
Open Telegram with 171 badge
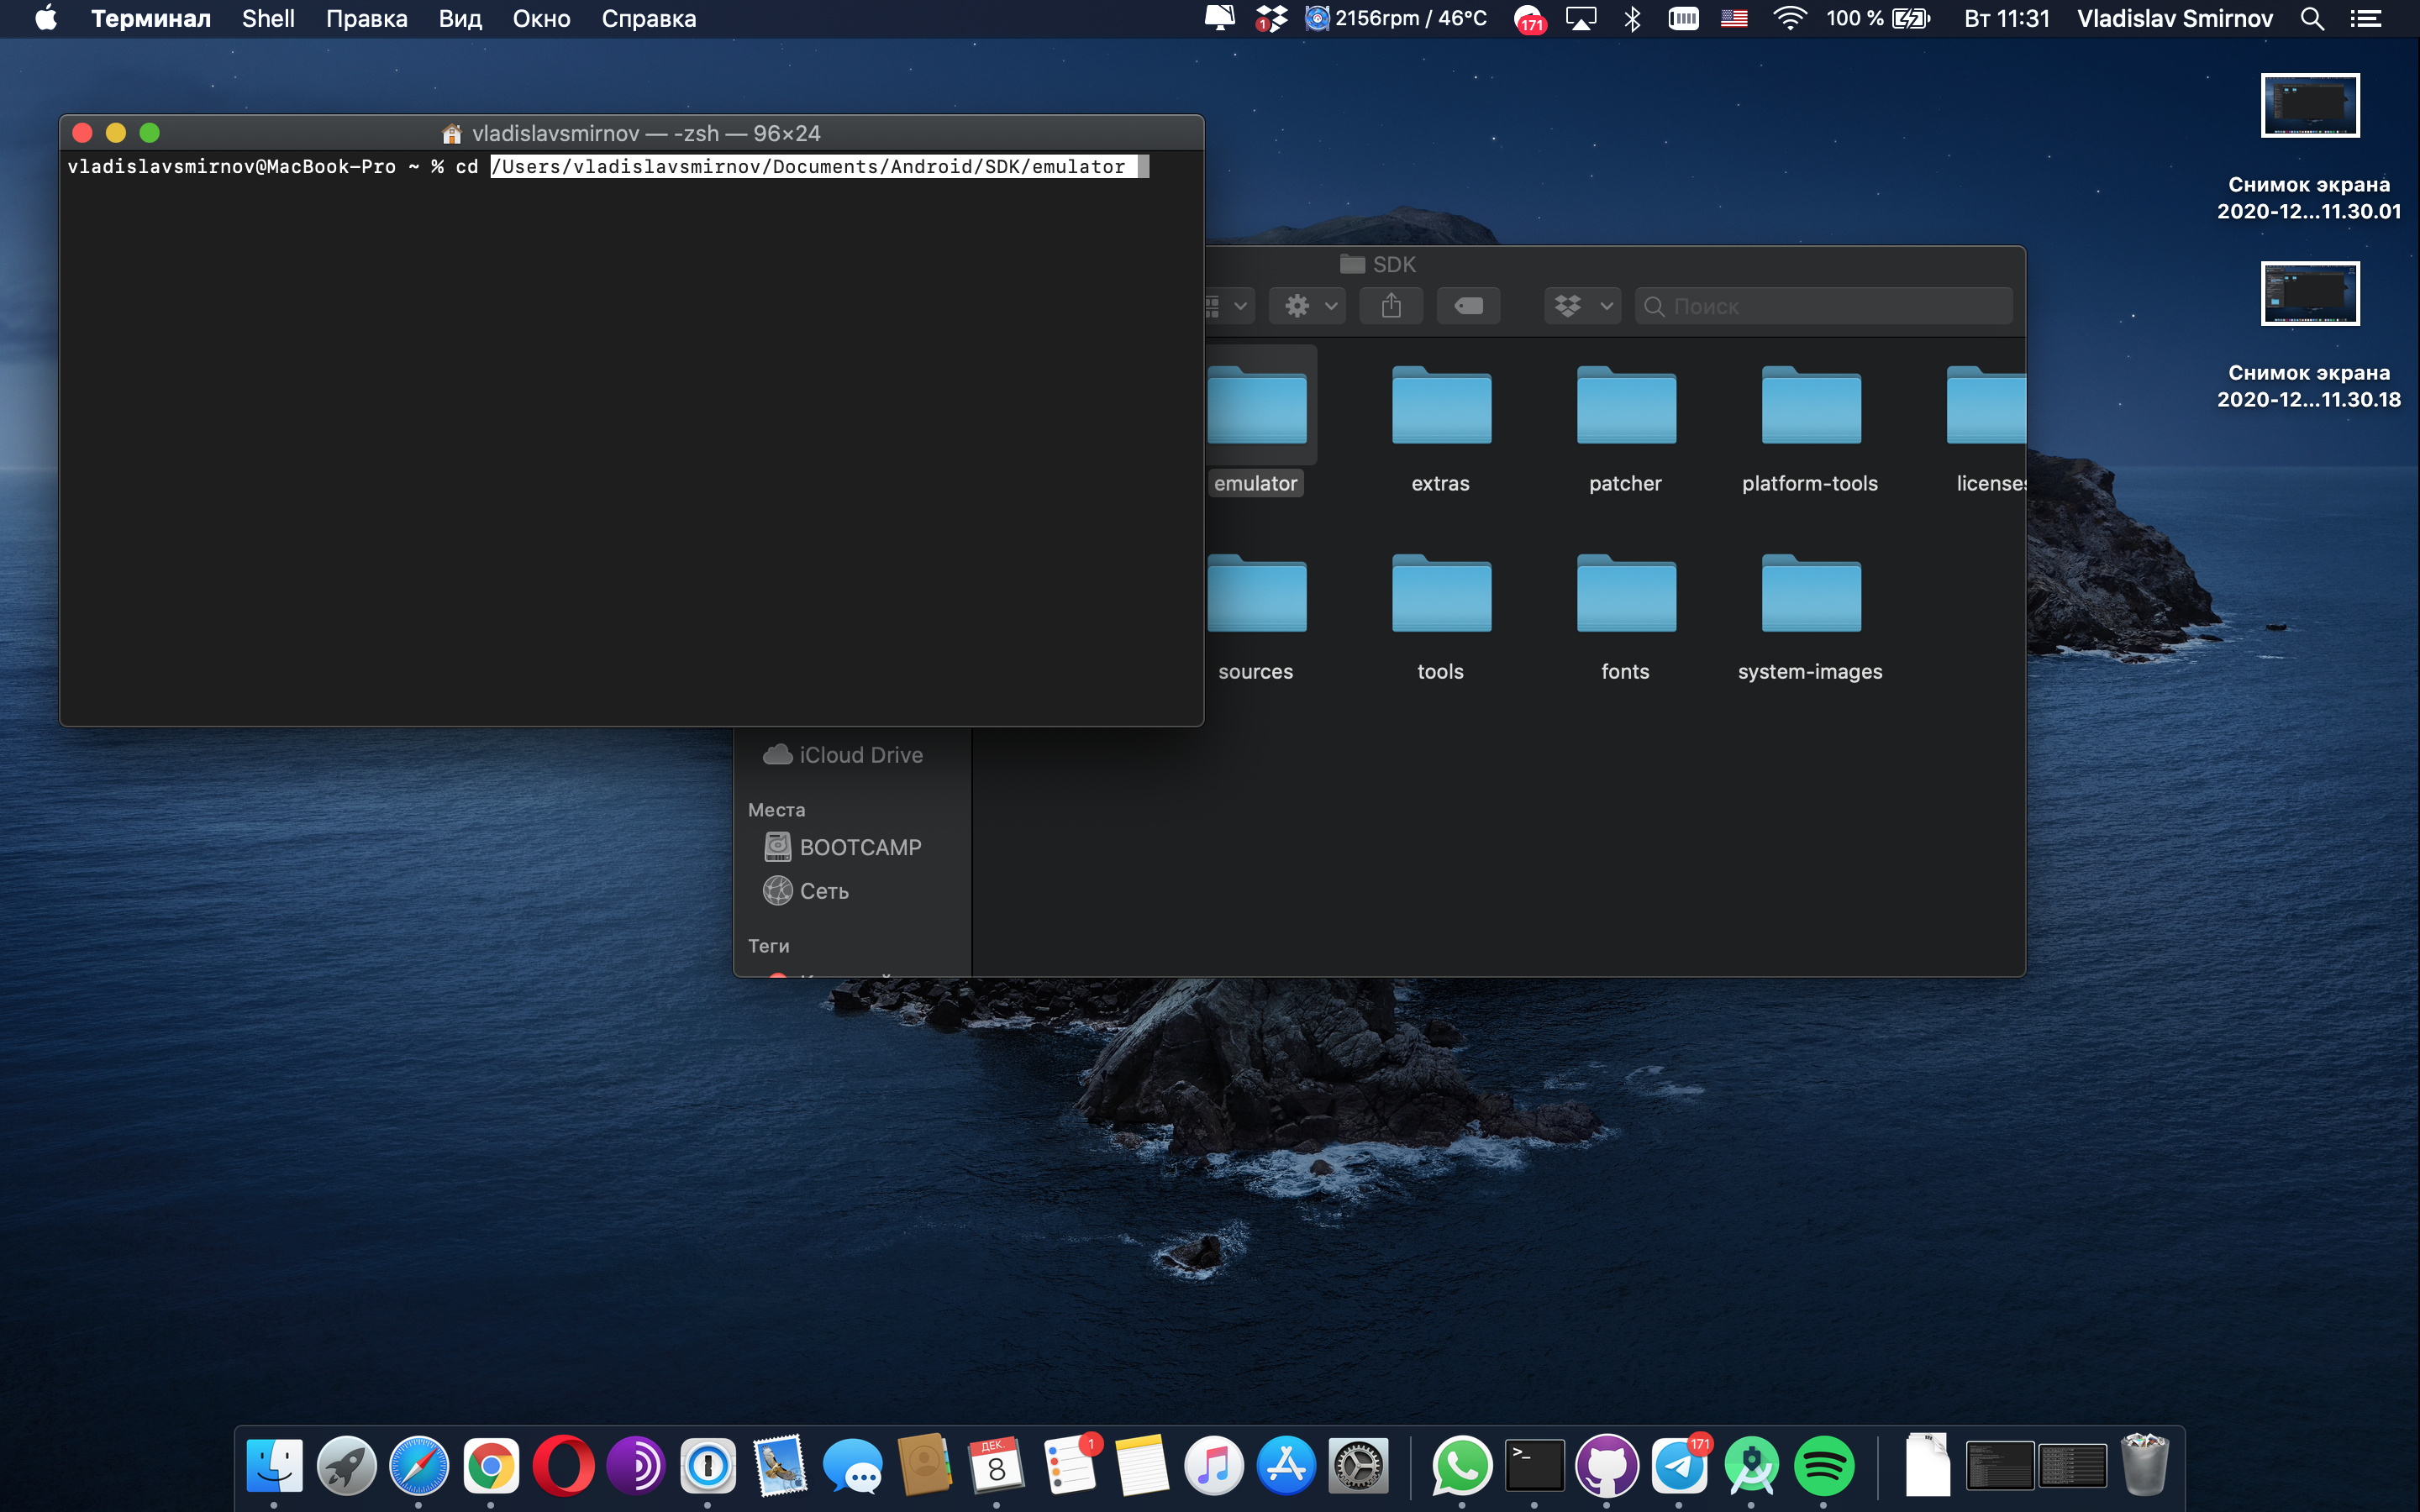pos(1679,1466)
